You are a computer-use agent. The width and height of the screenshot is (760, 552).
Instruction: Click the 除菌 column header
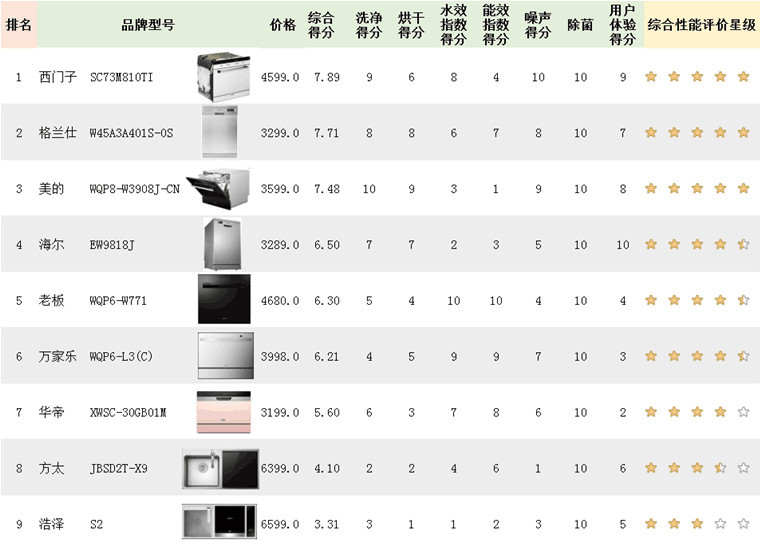click(580, 25)
